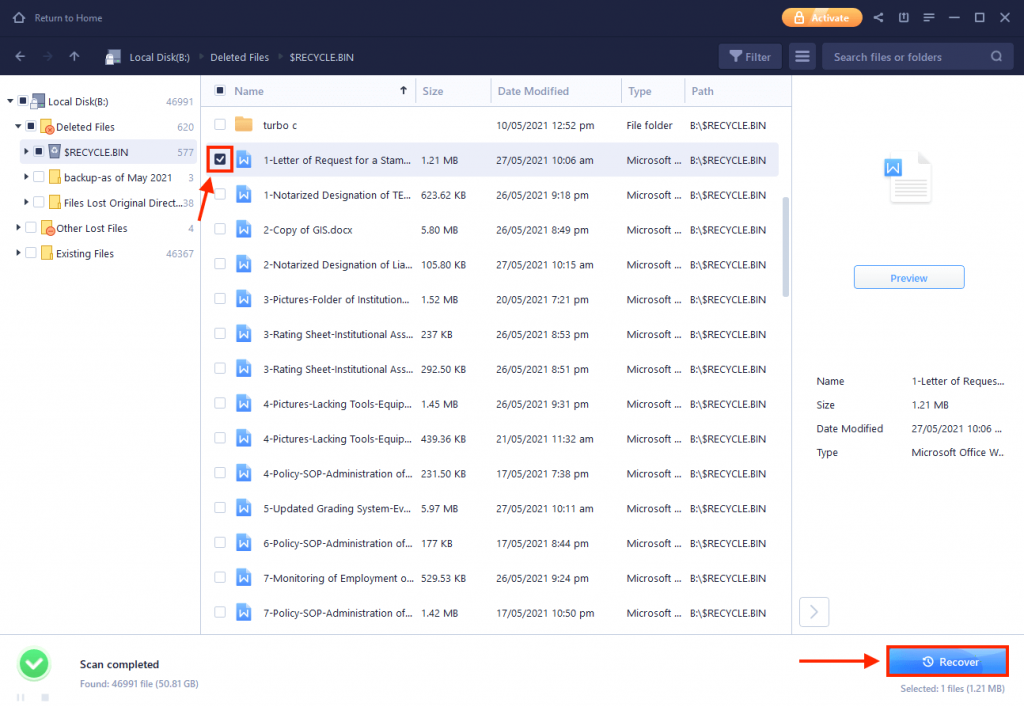Image resolution: width=1024 pixels, height=707 pixels.
Task: Preview the selected Word document
Action: point(908,277)
